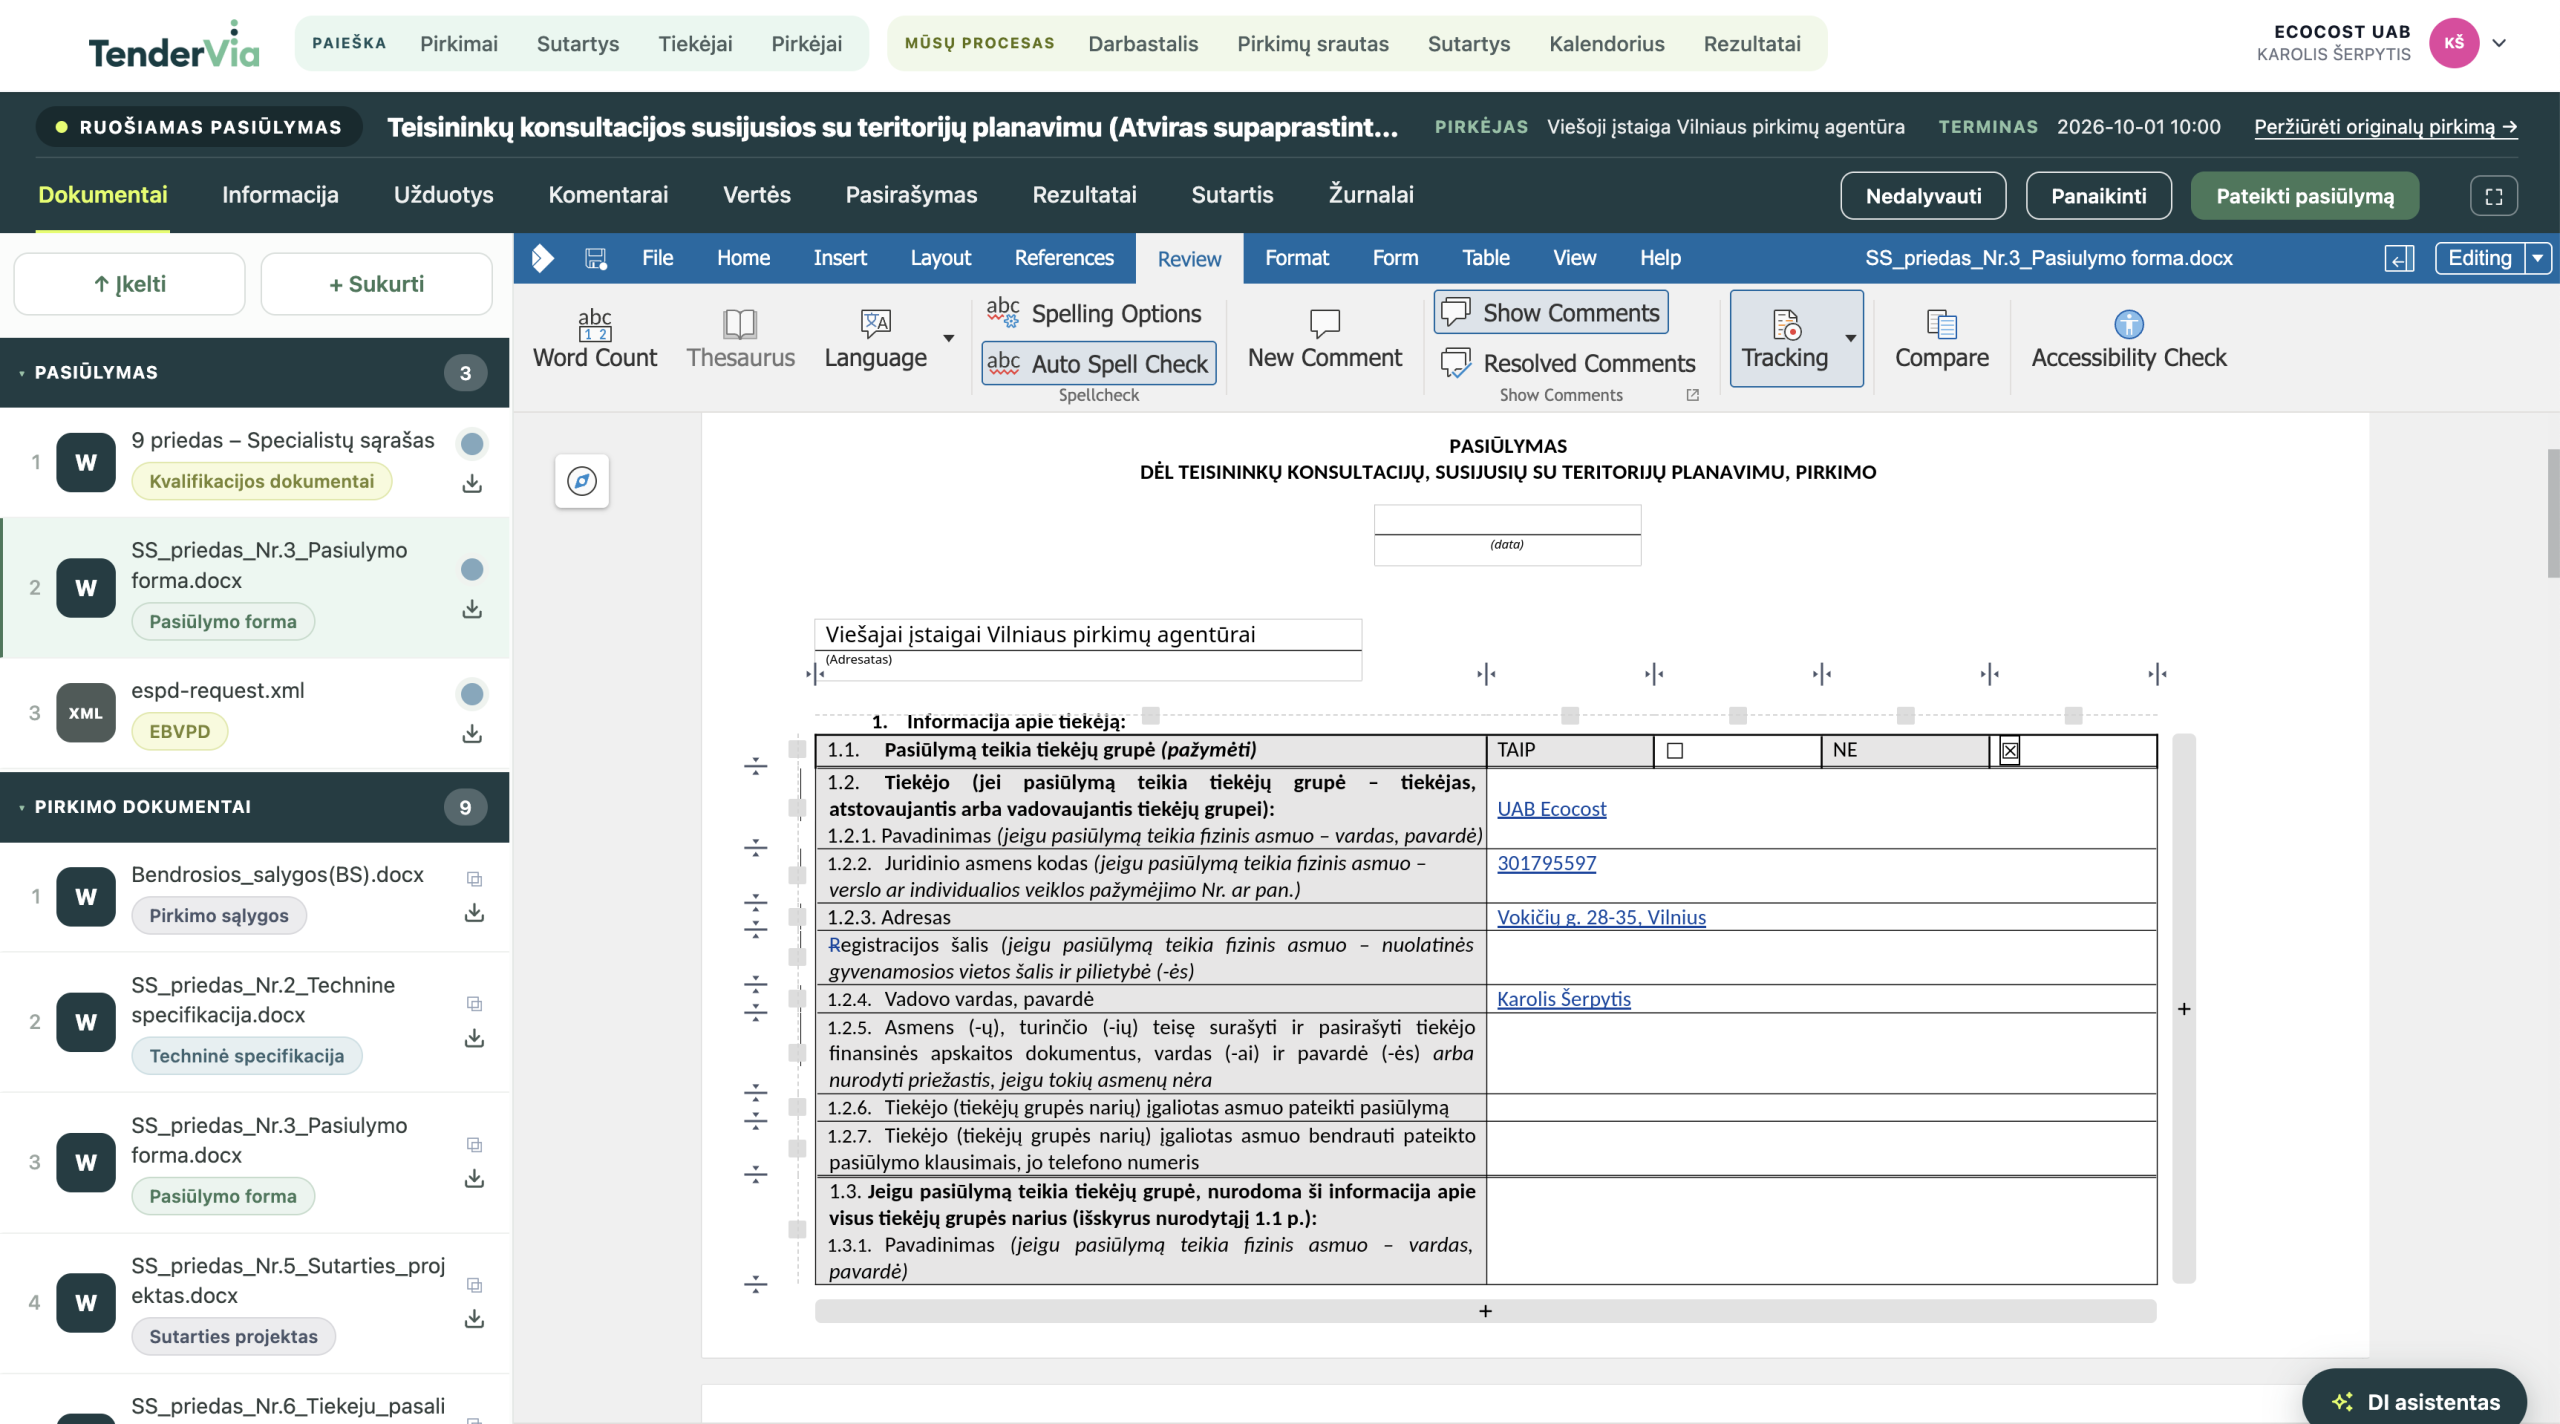Viewport: 2560px width, 1424px height.
Task: Open the Tracking dropdown arrow
Action: pyautogui.click(x=1851, y=339)
